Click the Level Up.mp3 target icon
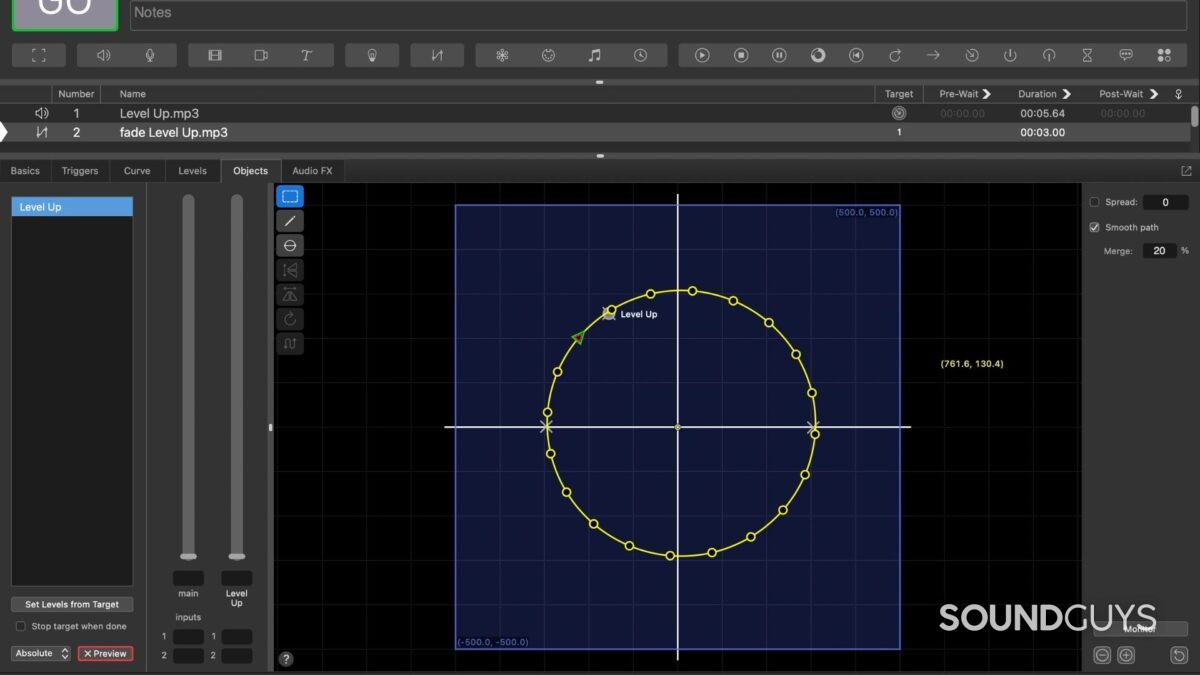1200x675 pixels. (x=899, y=114)
